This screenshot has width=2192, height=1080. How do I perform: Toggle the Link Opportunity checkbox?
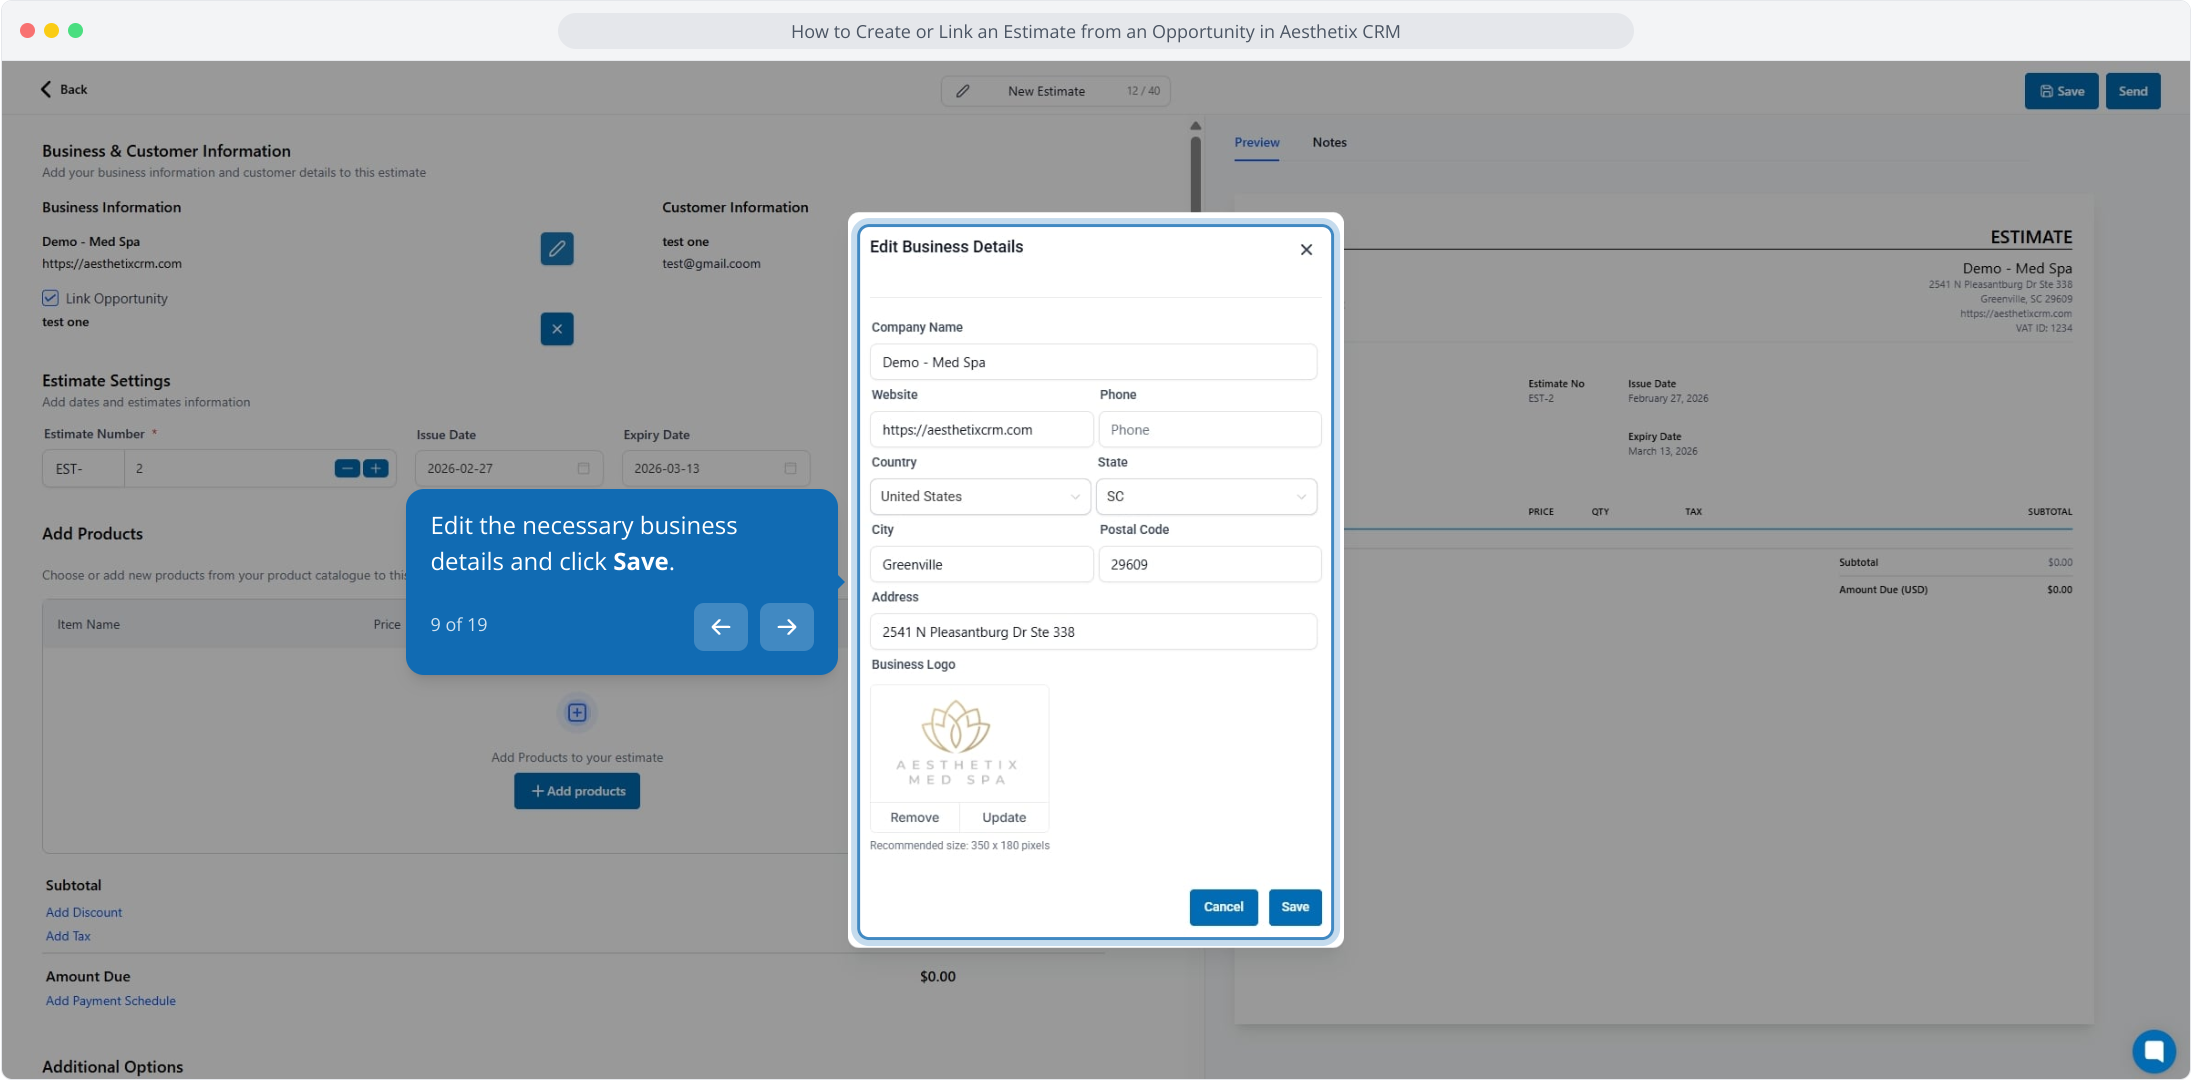pyautogui.click(x=51, y=298)
